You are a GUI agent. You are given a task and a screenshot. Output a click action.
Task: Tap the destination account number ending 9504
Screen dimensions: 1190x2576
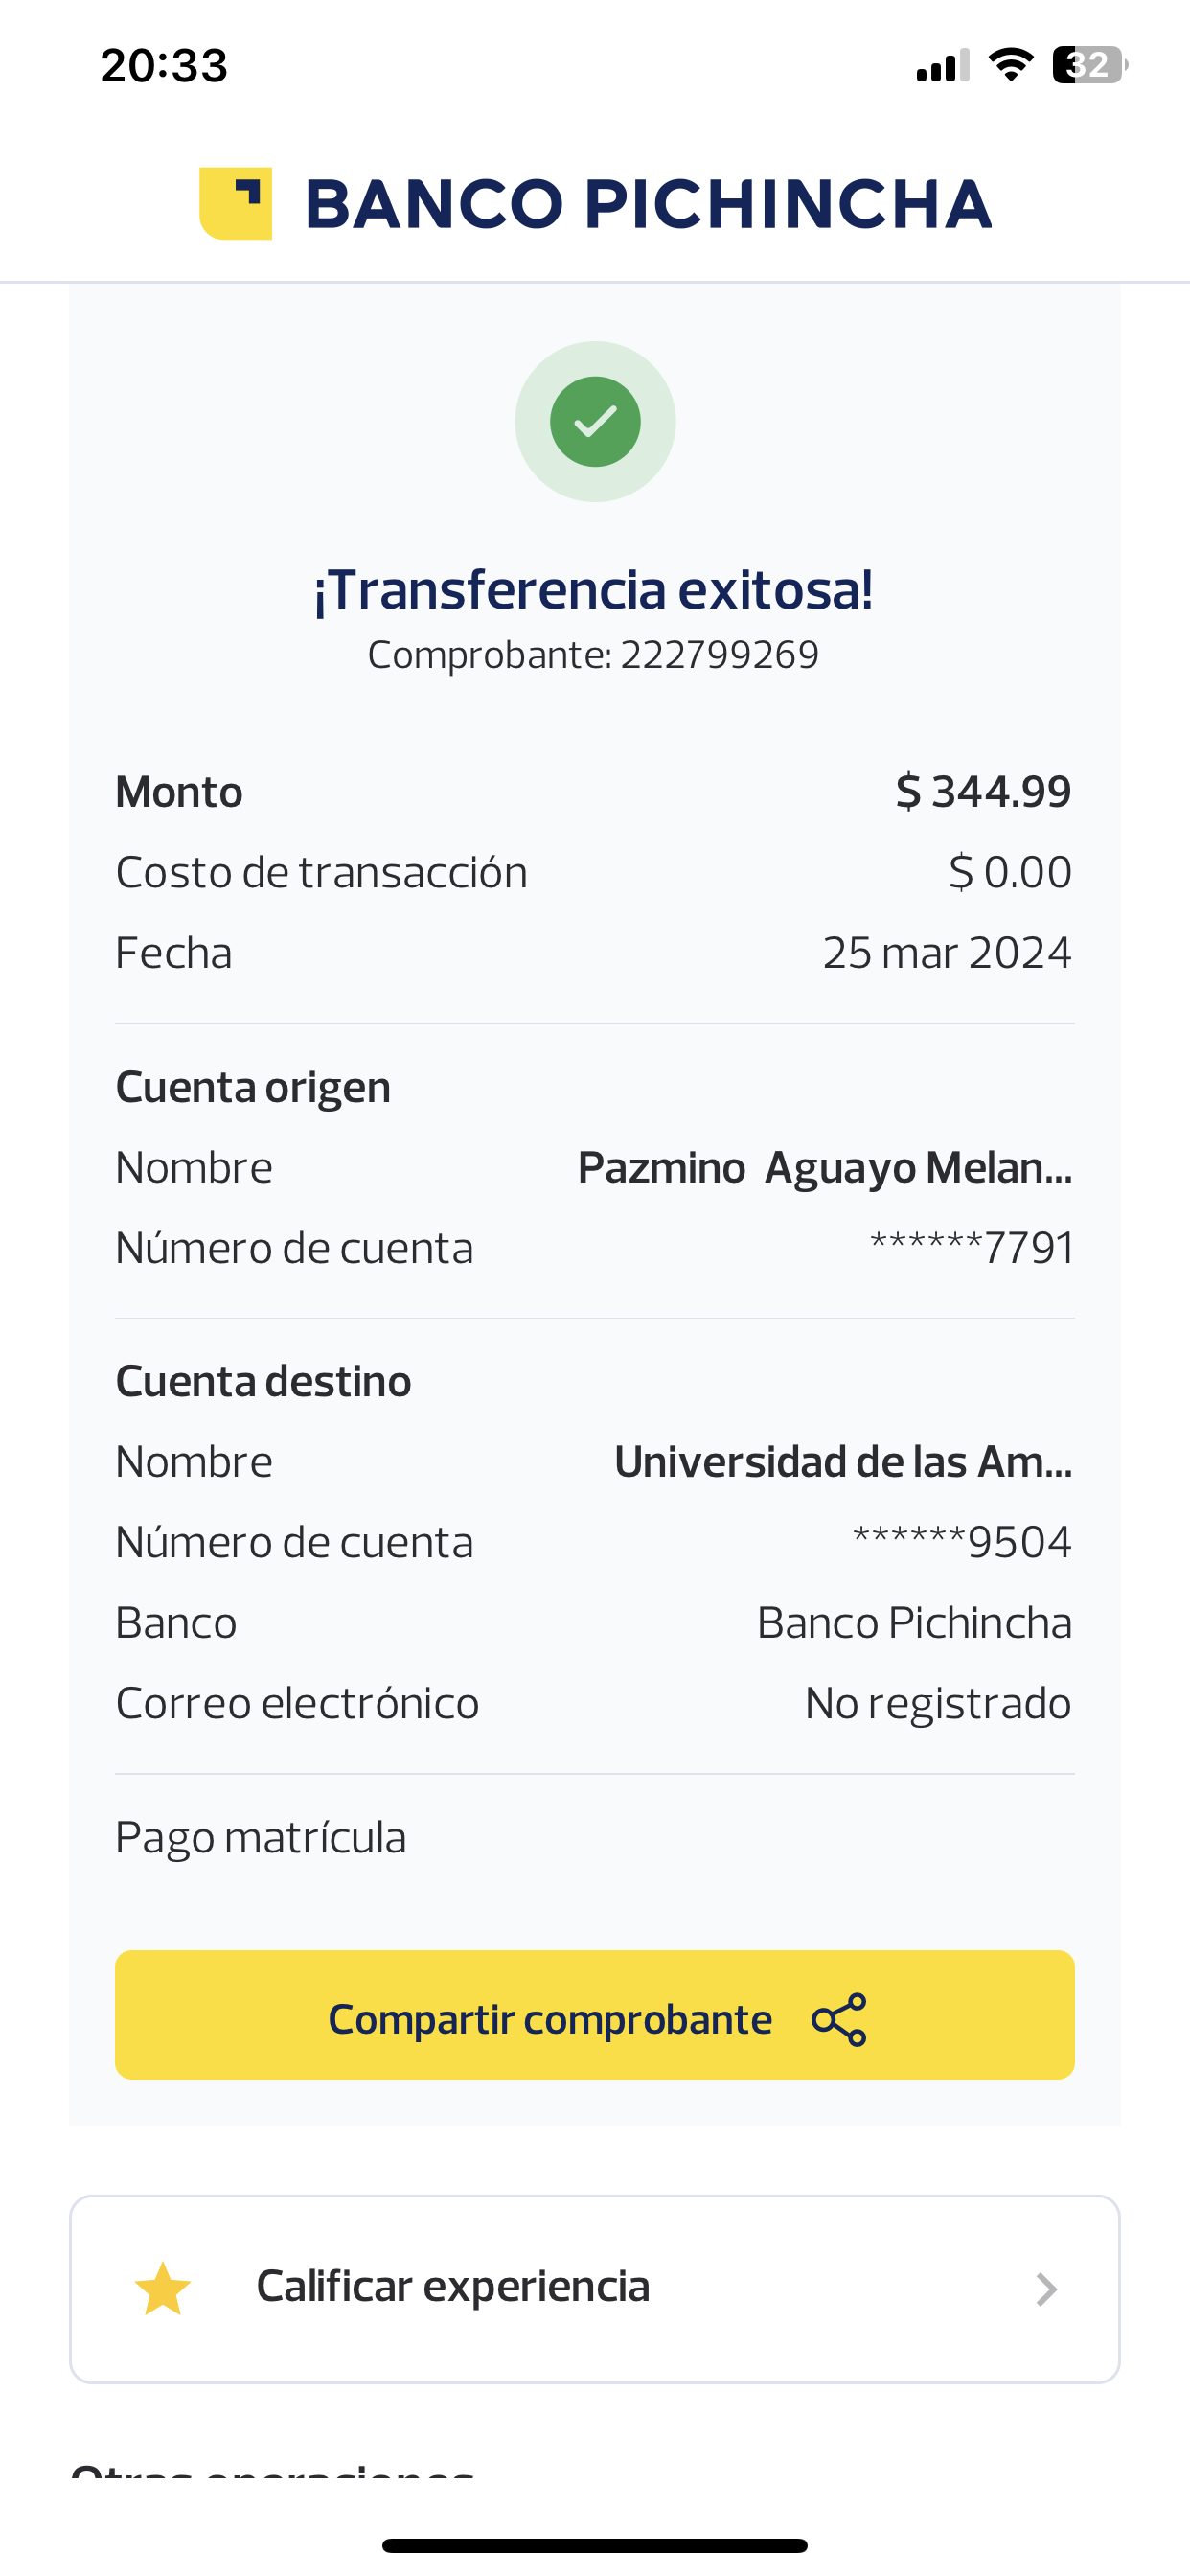click(961, 1542)
